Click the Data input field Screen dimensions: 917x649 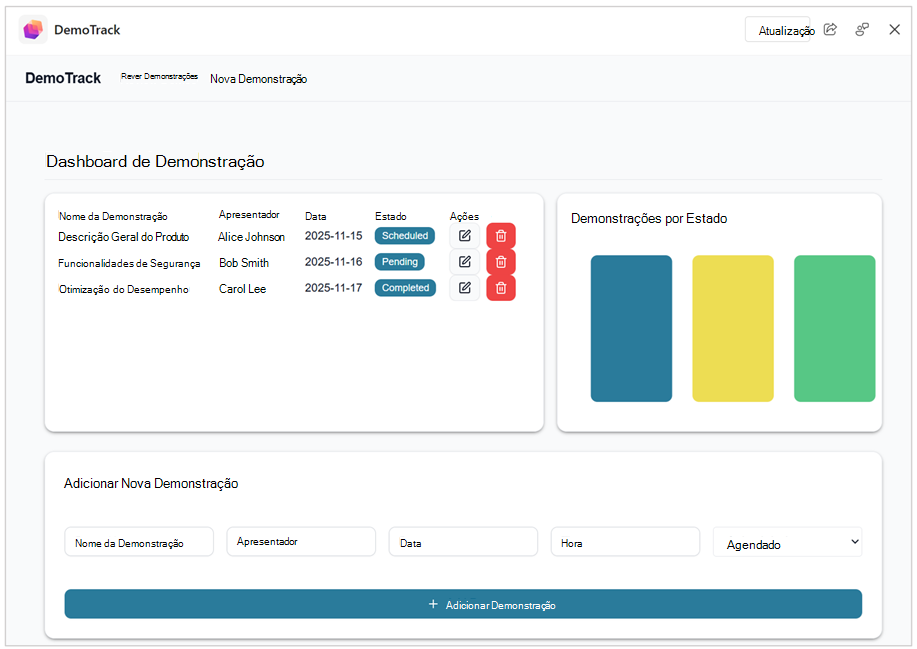click(x=463, y=542)
